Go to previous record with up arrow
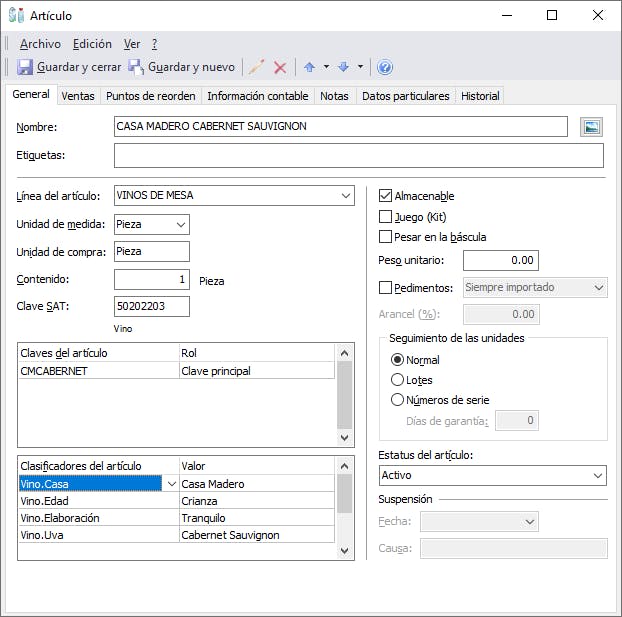Image resolution: width=622 pixels, height=617 pixels. 309,67
